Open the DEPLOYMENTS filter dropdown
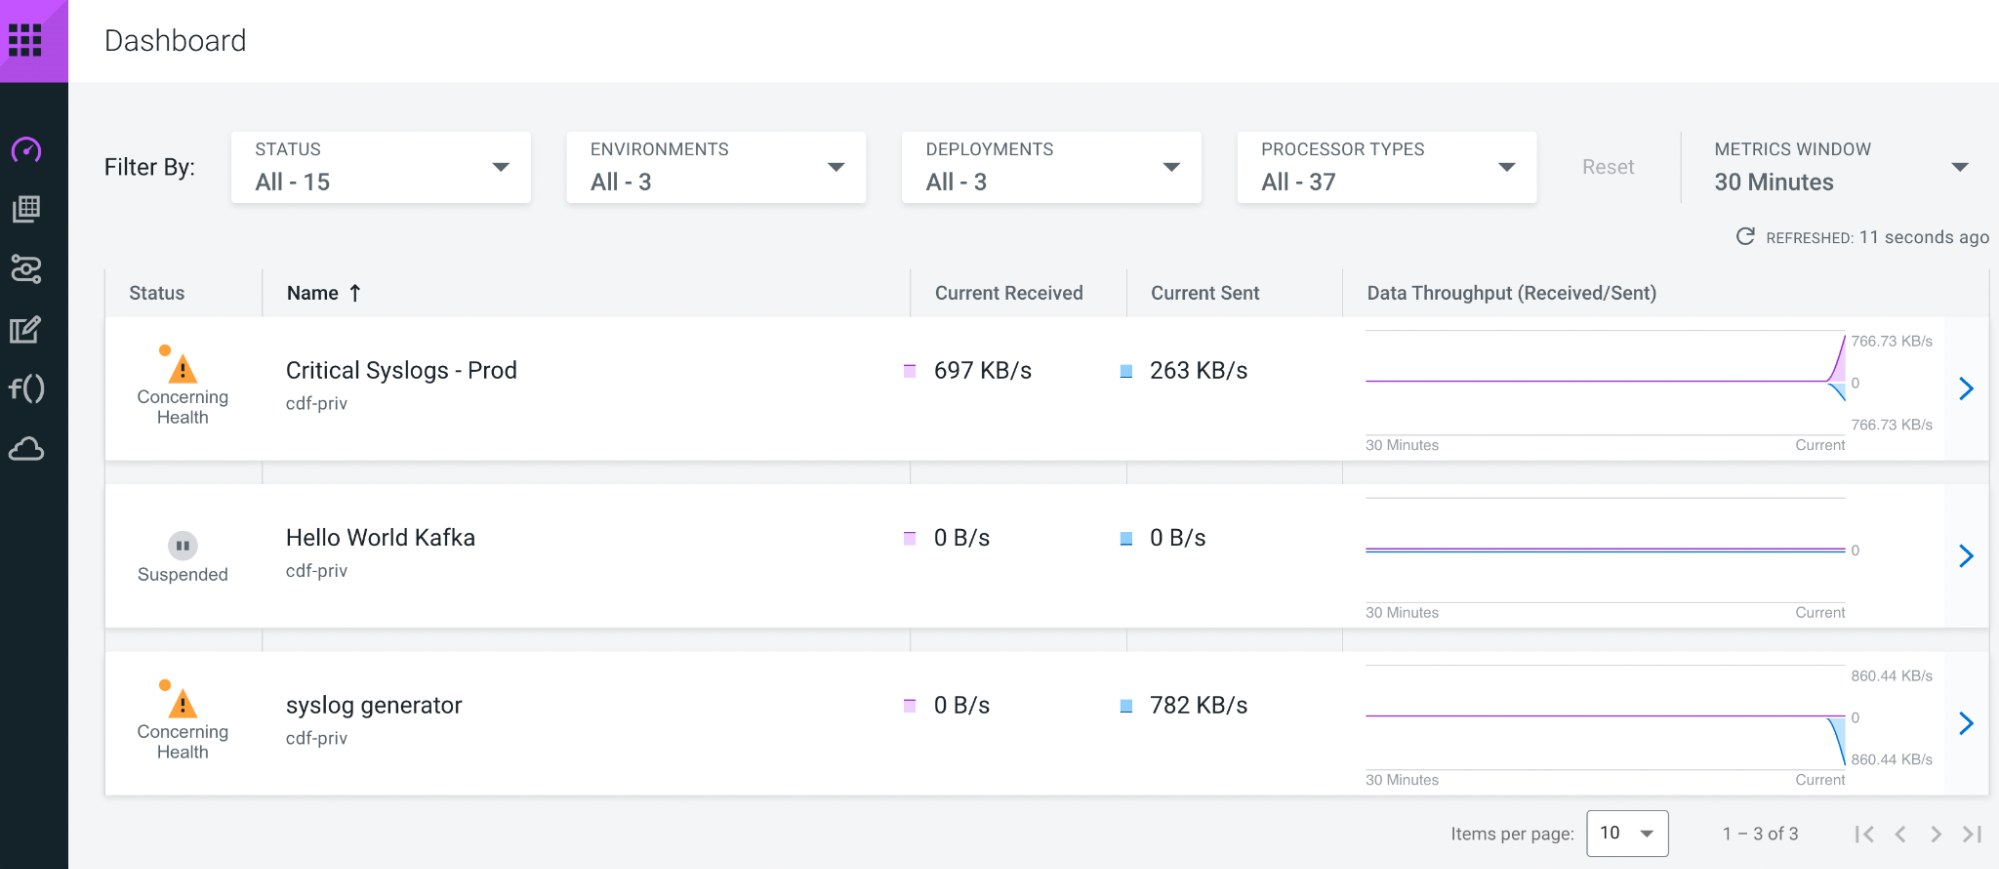Screen dimensions: 1999x869 pos(1051,167)
